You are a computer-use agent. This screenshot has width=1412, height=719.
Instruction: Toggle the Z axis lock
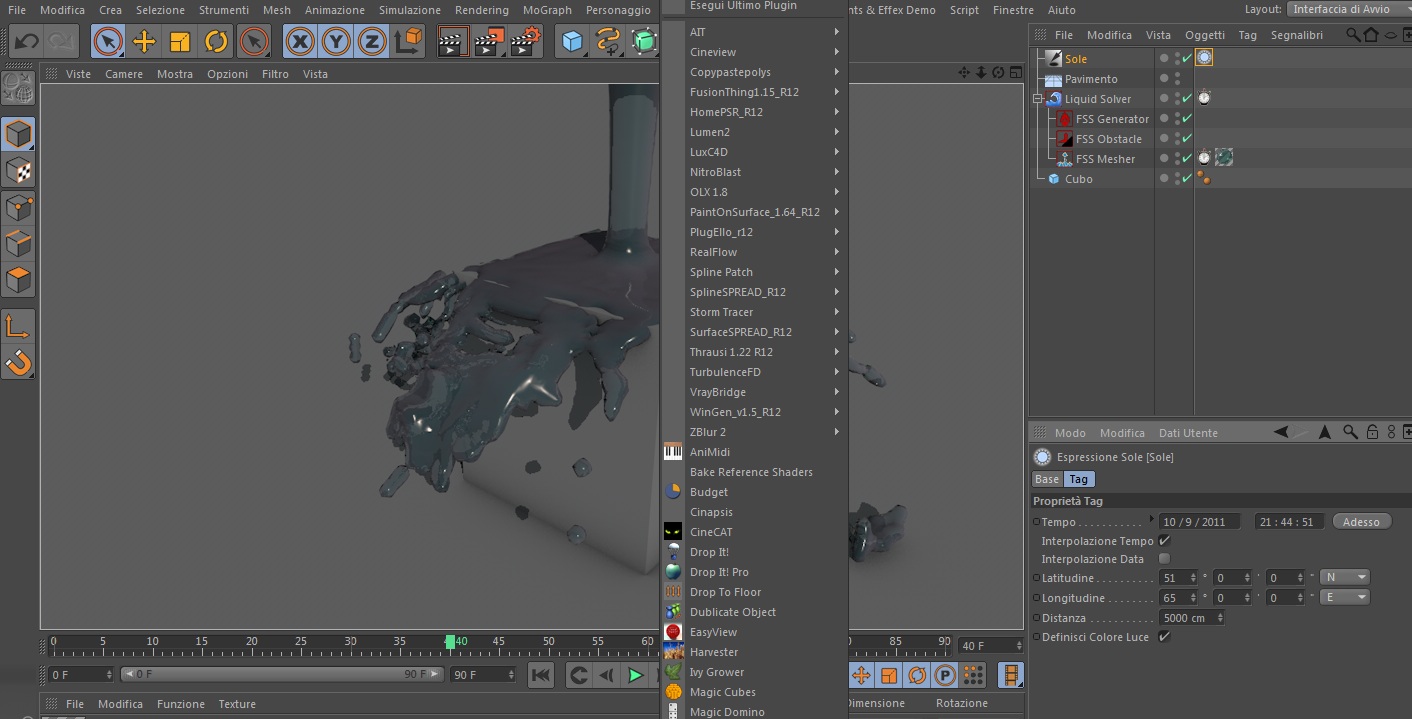coord(372,42)
